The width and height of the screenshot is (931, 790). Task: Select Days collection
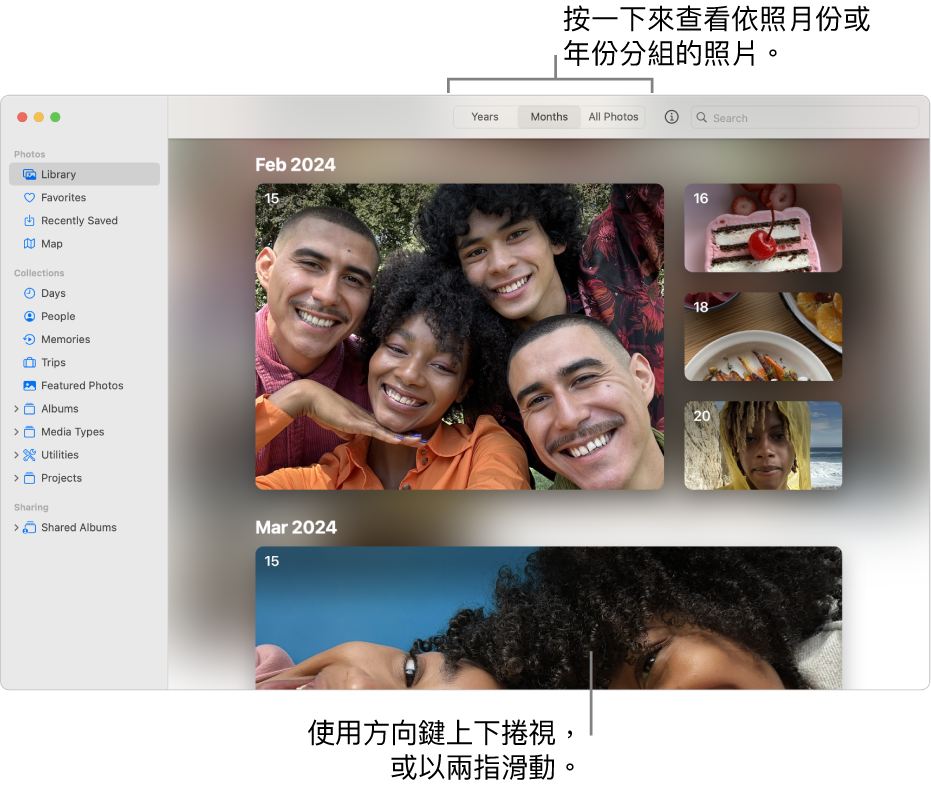pos(84,293)
